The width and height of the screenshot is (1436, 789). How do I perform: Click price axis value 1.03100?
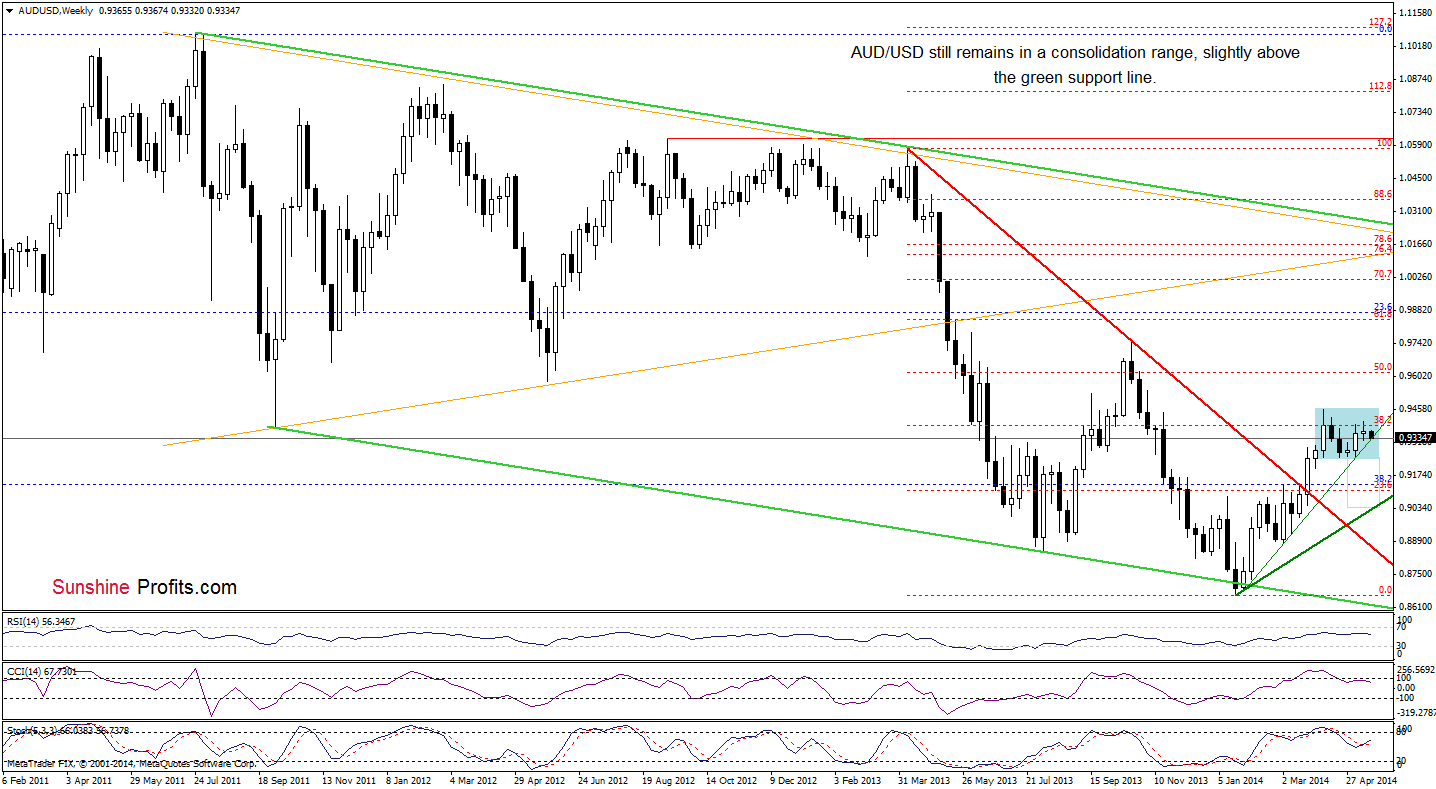1414,211
